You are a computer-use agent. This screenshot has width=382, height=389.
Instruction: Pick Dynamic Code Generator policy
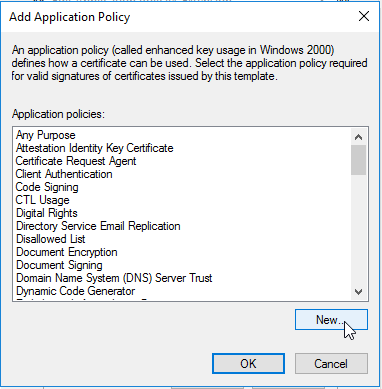point(76,291)
